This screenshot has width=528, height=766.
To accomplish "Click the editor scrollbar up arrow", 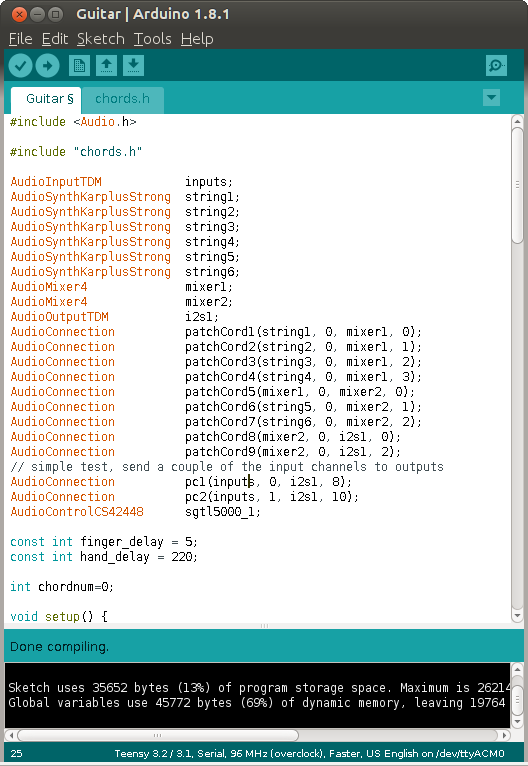I will pyautogui.click(x=517, y=121).
